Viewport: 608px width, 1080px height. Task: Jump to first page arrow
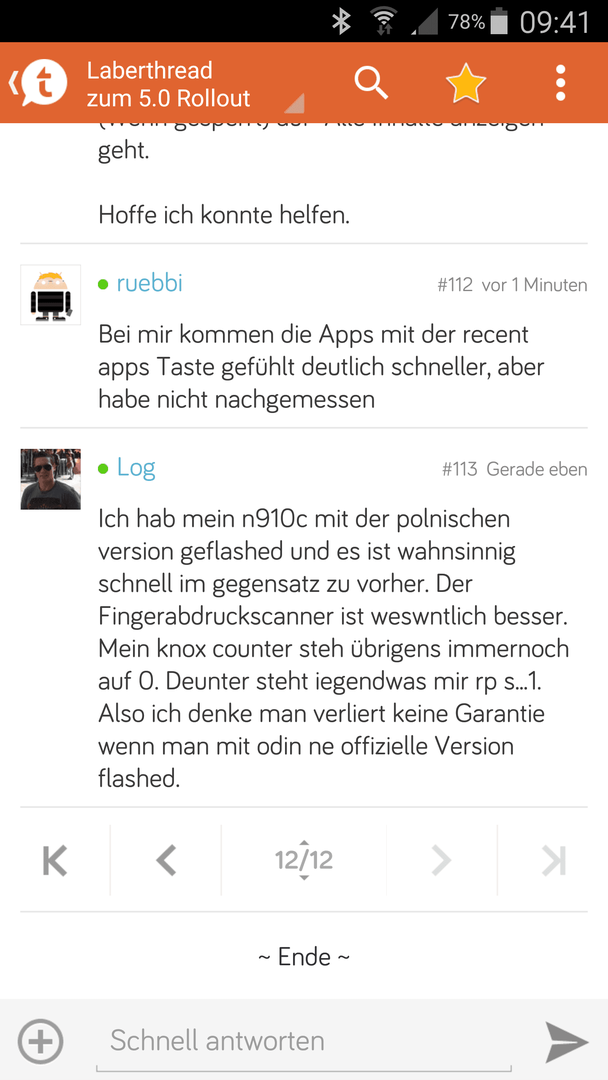(54, 860)
